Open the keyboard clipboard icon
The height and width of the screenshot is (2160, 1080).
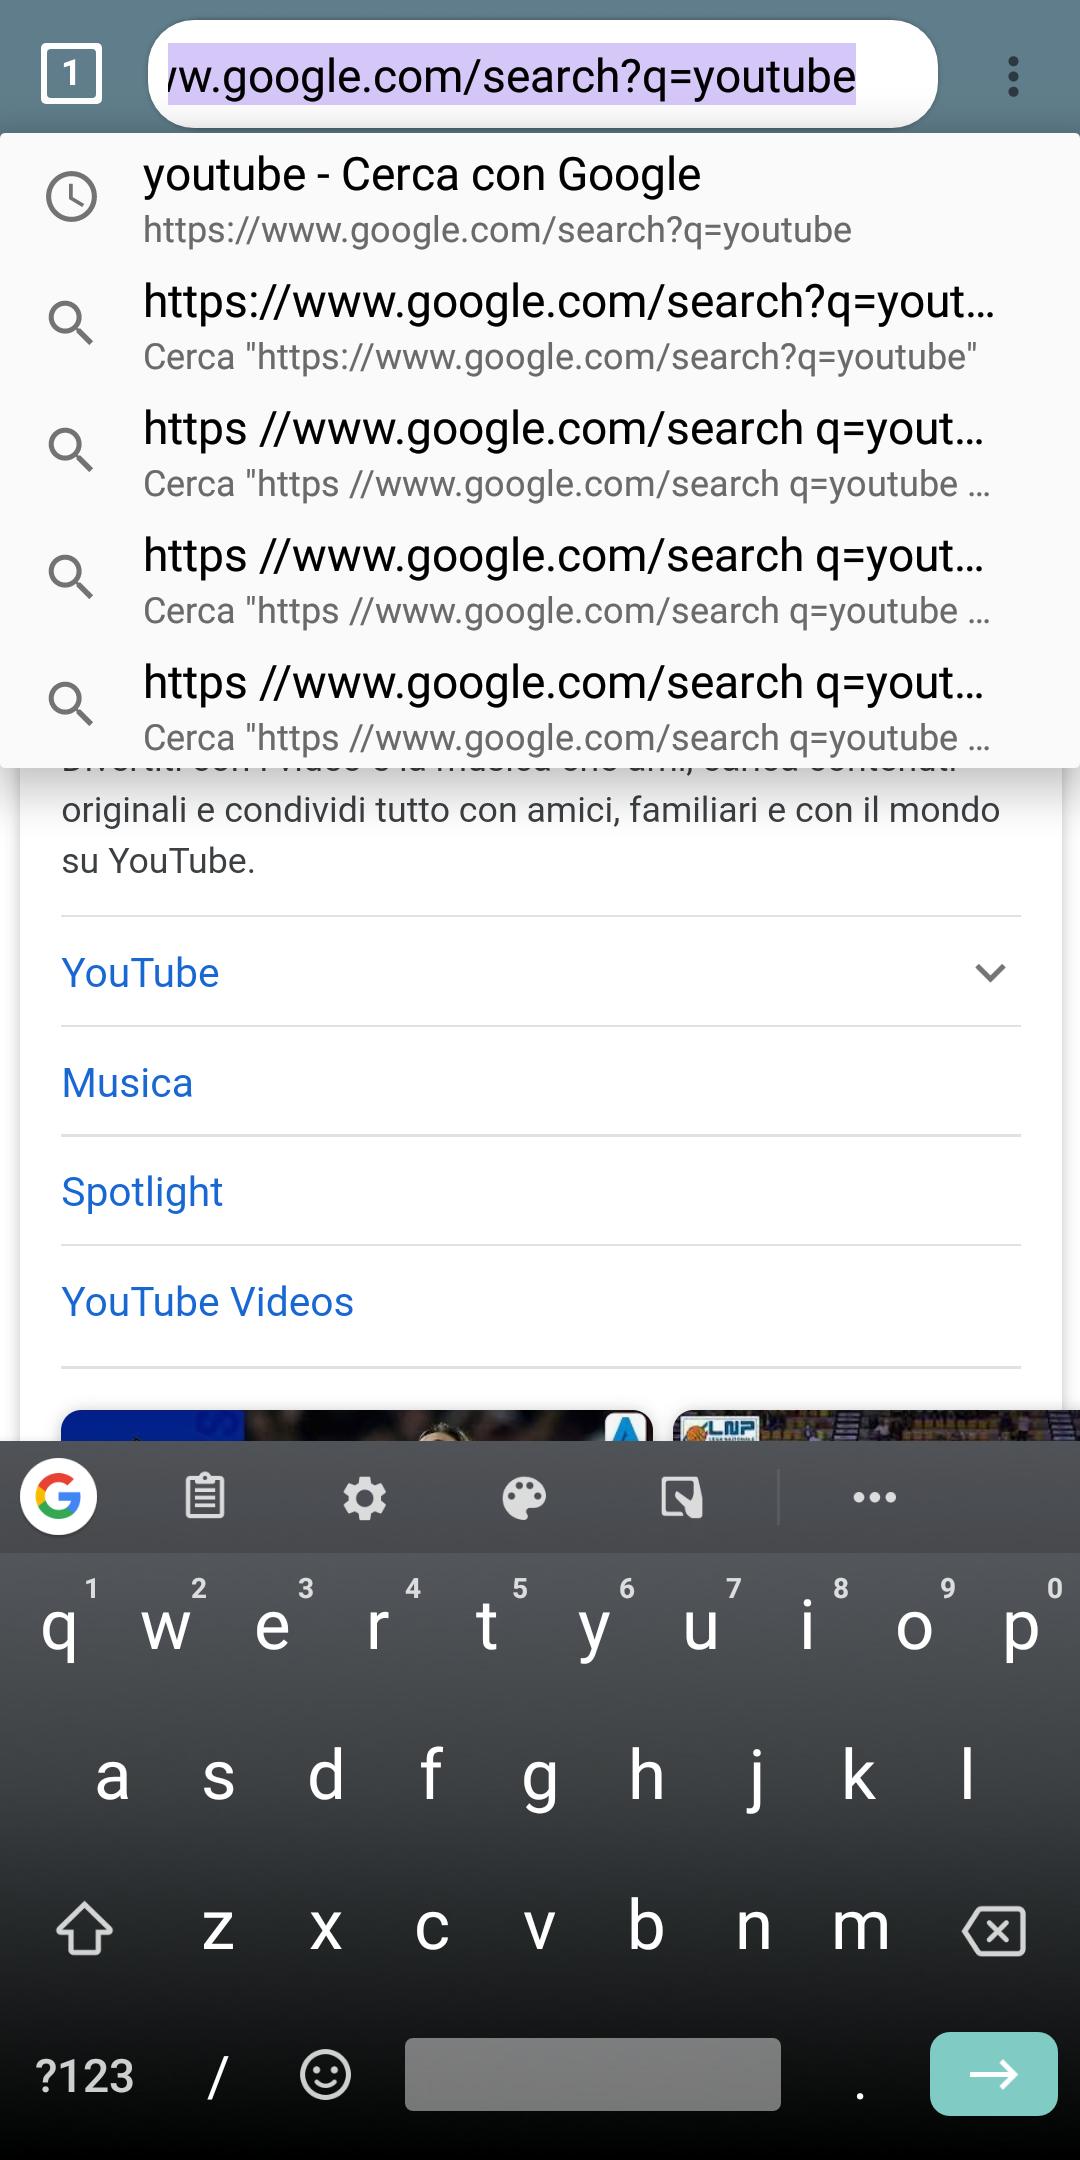[205, 1497]
